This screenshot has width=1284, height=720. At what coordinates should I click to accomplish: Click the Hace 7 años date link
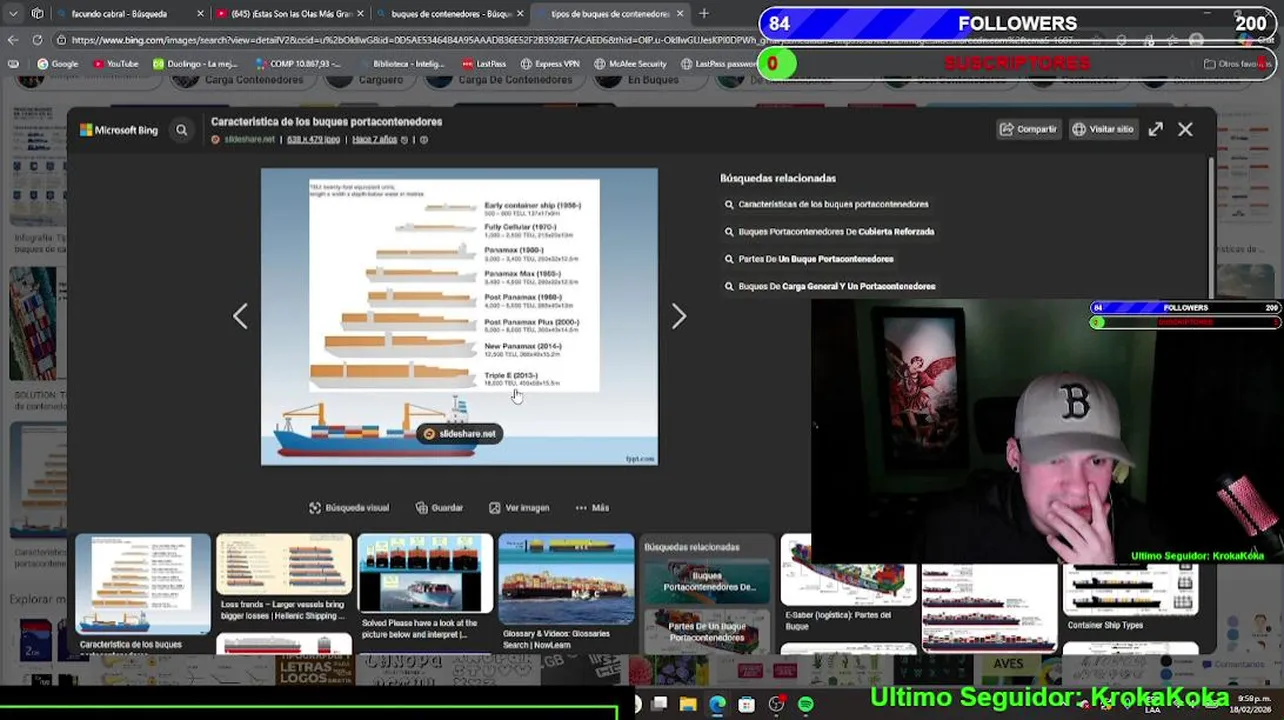(x=375, y=140)
